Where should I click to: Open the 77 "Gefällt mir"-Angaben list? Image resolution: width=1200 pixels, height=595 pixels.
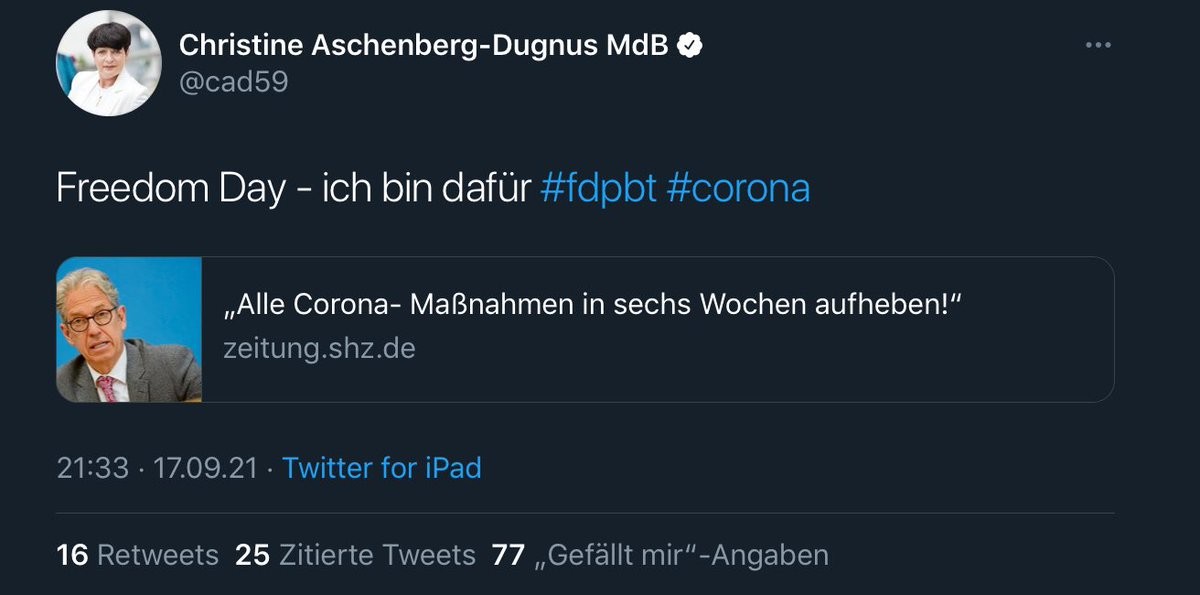(660, 555)
